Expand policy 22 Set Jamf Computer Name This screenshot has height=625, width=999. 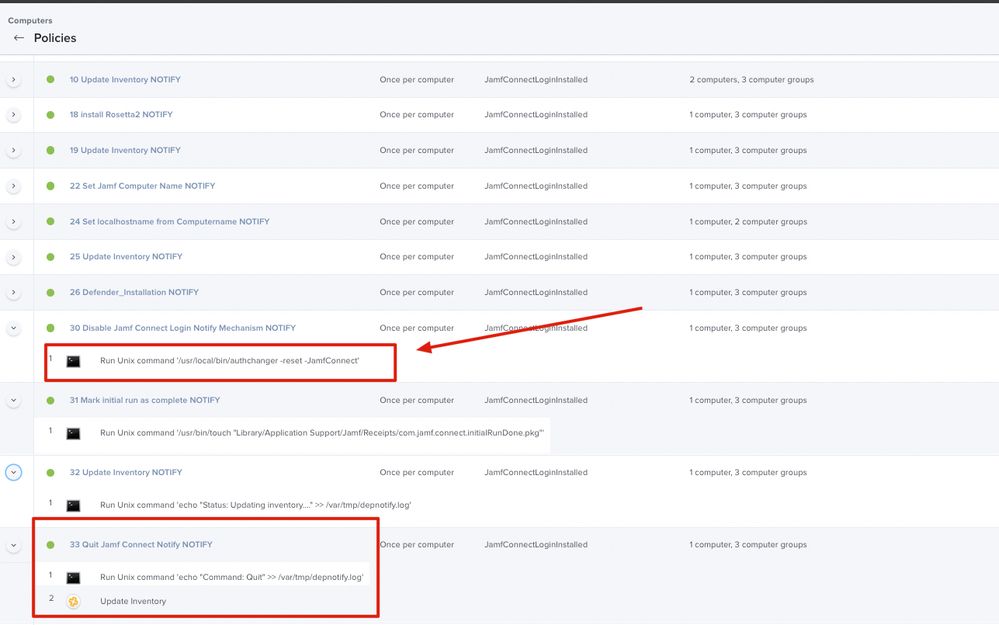click(13, 186)
